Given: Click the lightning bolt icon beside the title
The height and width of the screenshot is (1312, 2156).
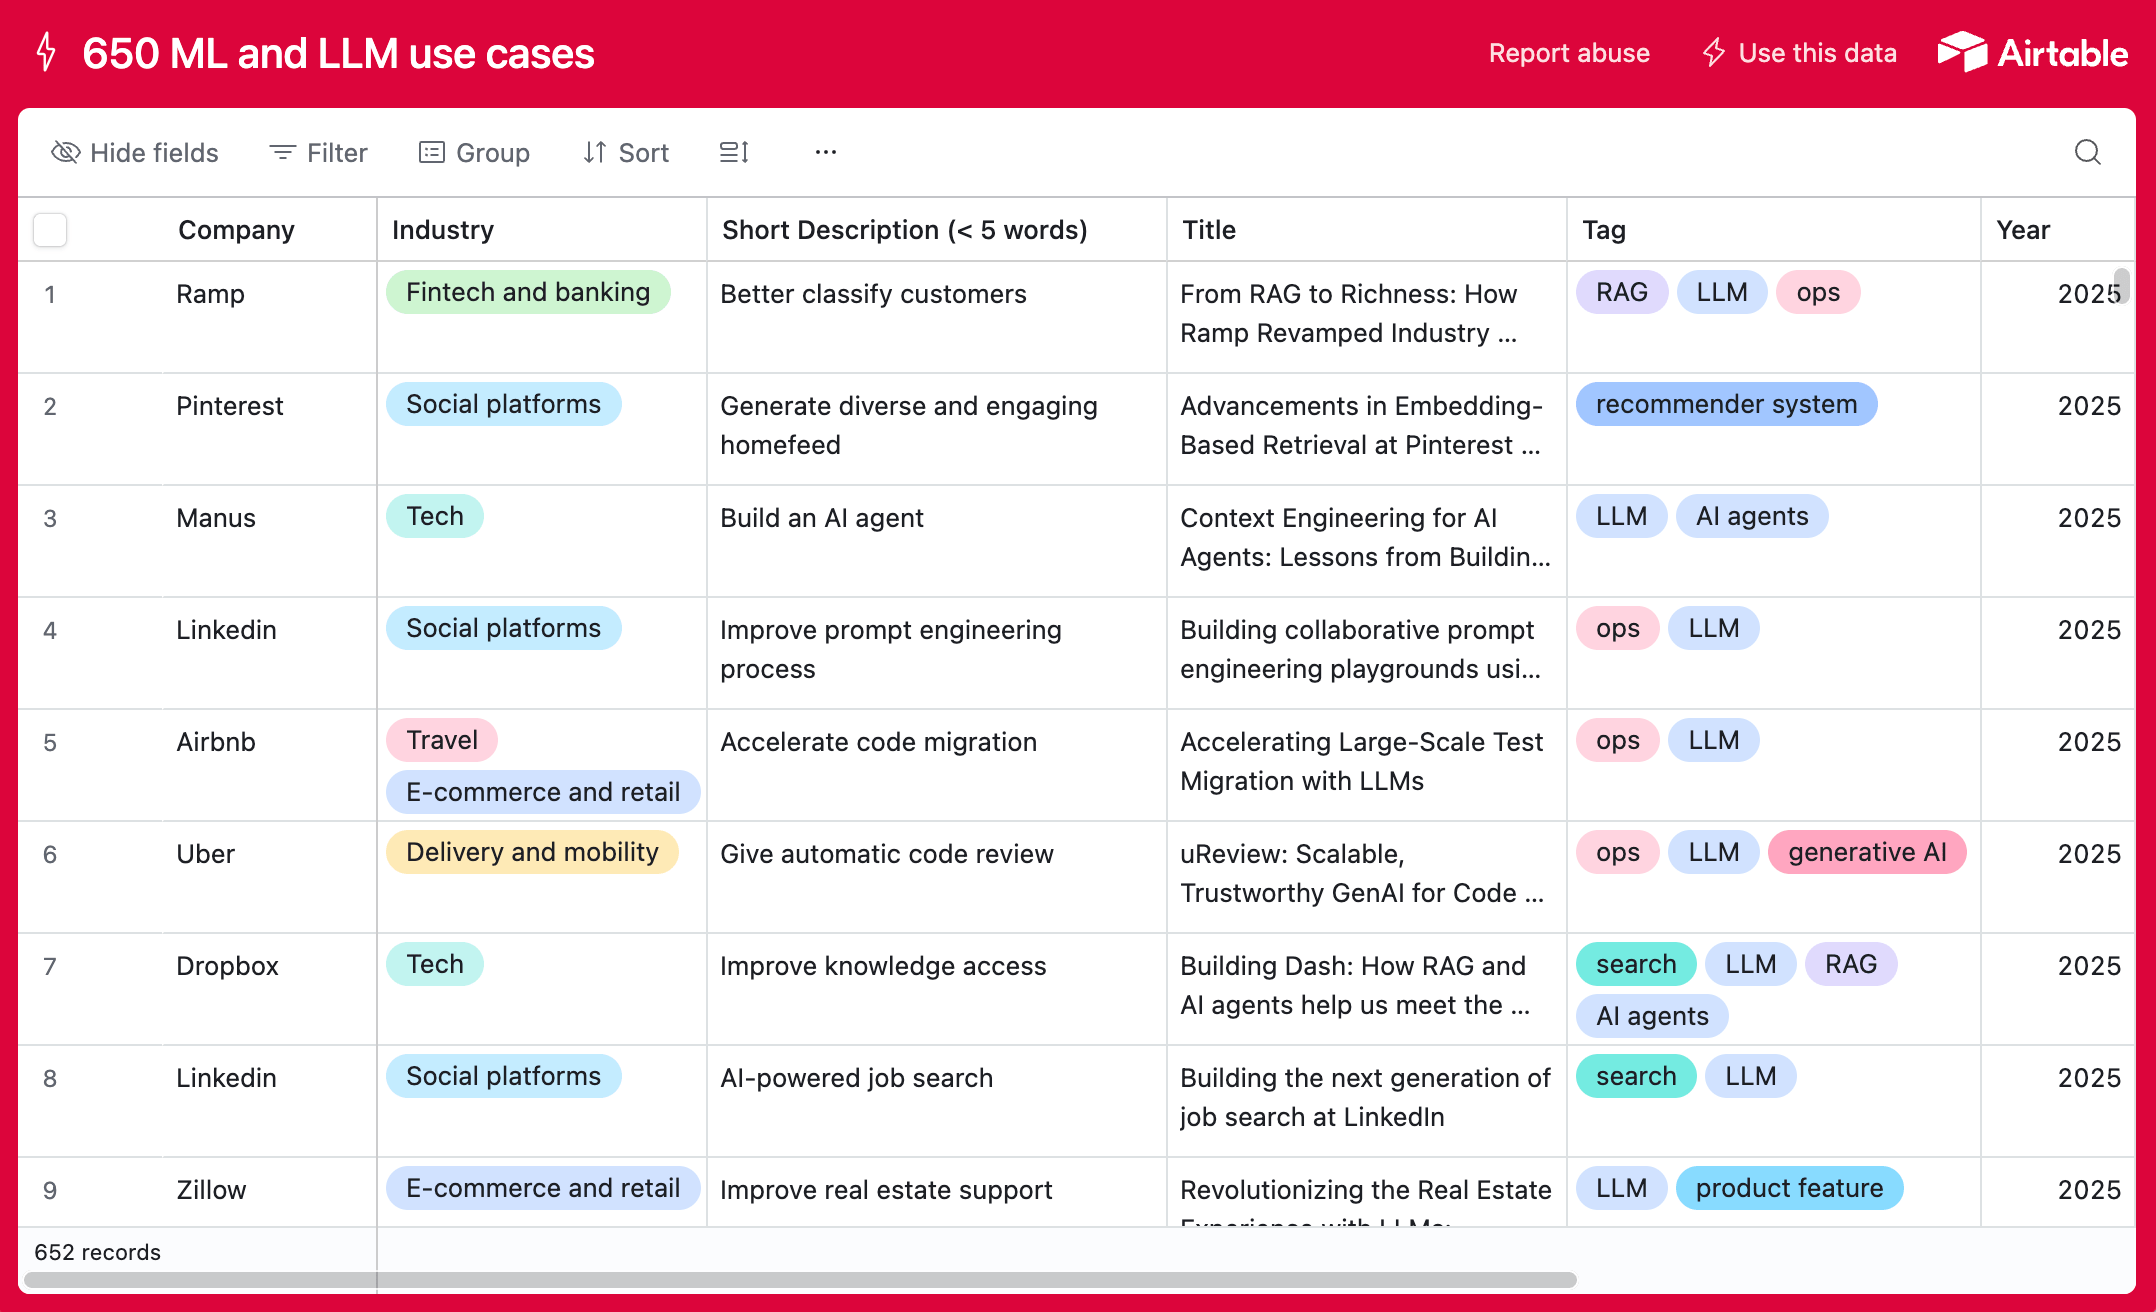Looking at the screenshot, I should click(x=46, y=52).
